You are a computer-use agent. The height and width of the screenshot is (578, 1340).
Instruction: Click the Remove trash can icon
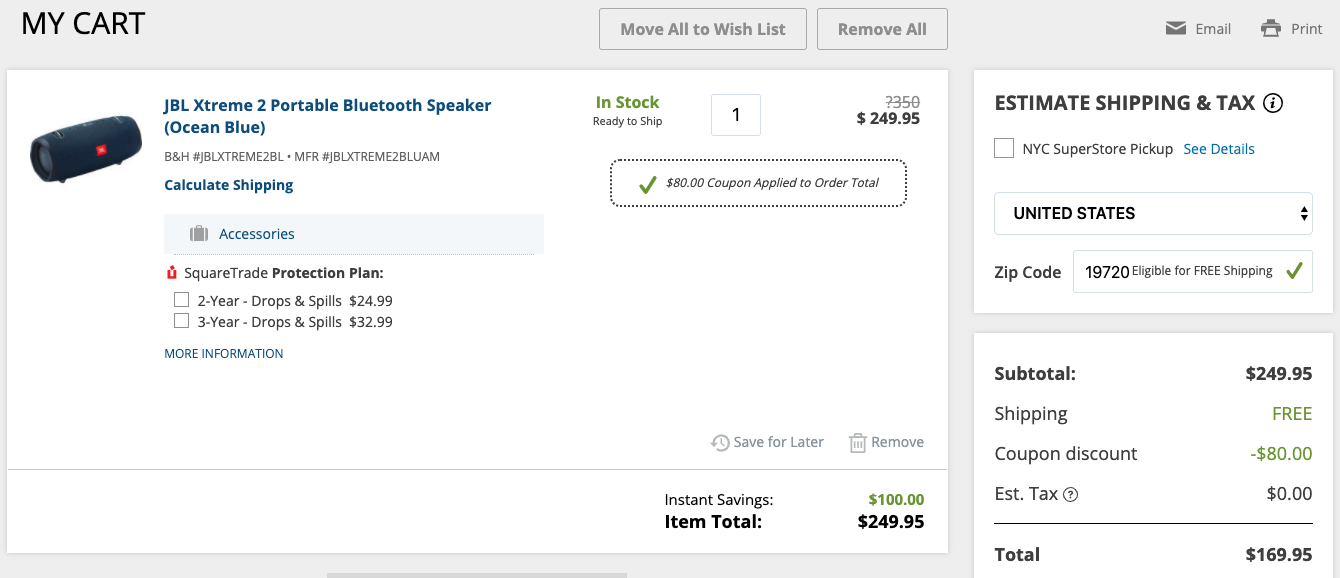pos(857,442)
